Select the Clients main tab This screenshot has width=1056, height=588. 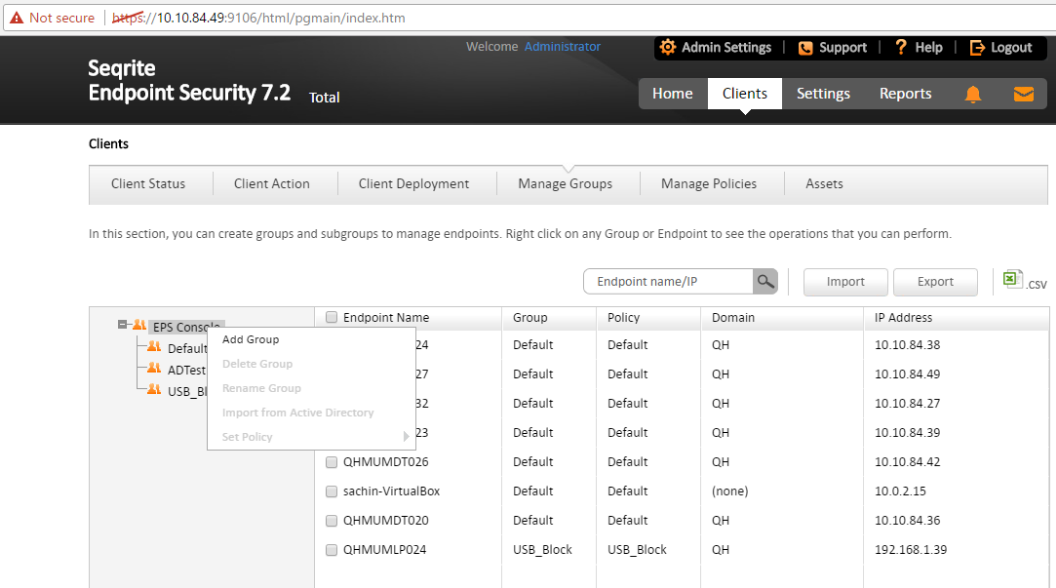click(x=744, y=94)
